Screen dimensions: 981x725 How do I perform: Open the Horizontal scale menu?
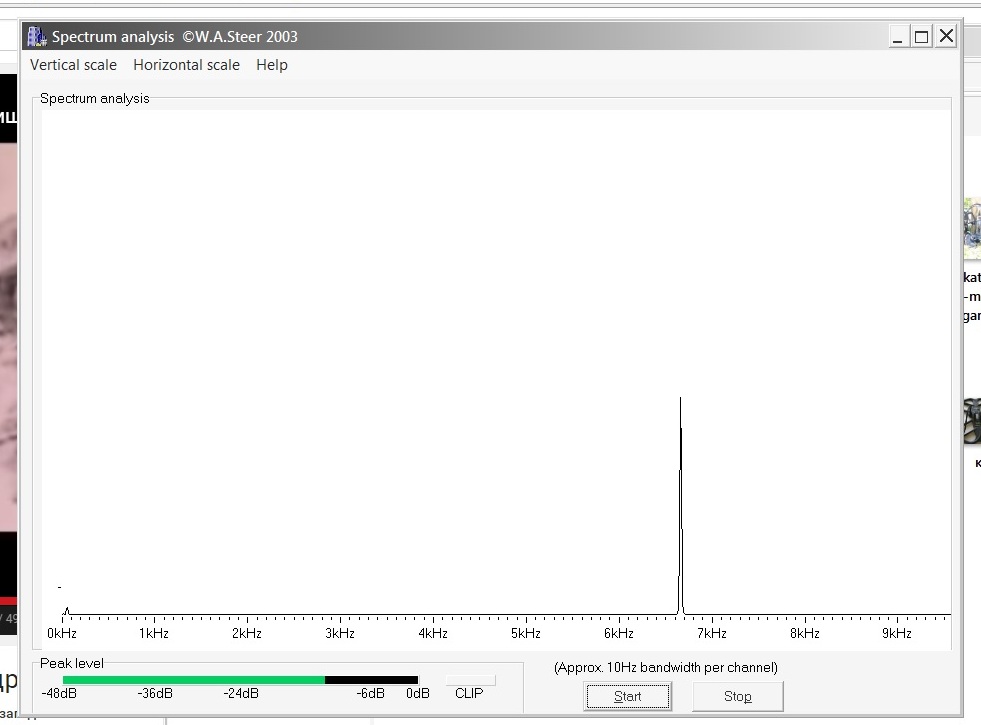click(186, 65)
